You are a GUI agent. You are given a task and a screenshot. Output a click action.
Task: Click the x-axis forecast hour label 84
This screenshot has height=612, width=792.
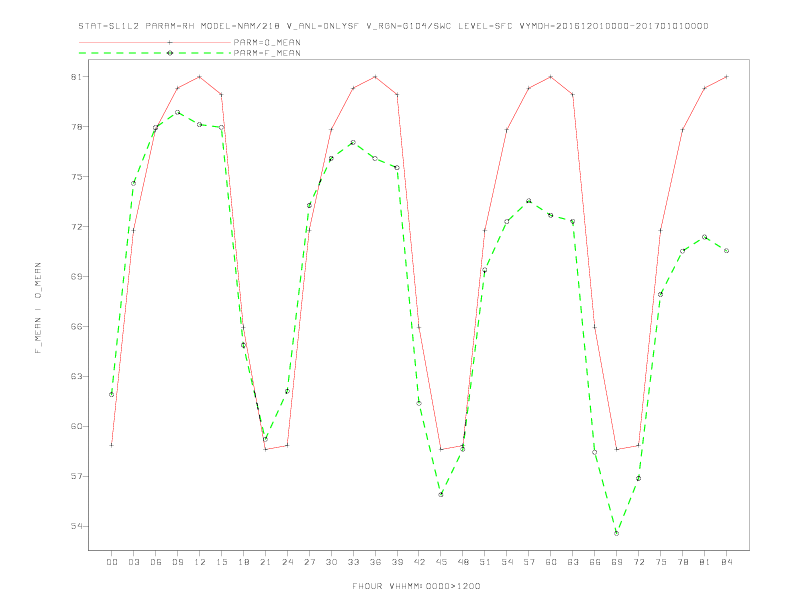click(727, 562)
